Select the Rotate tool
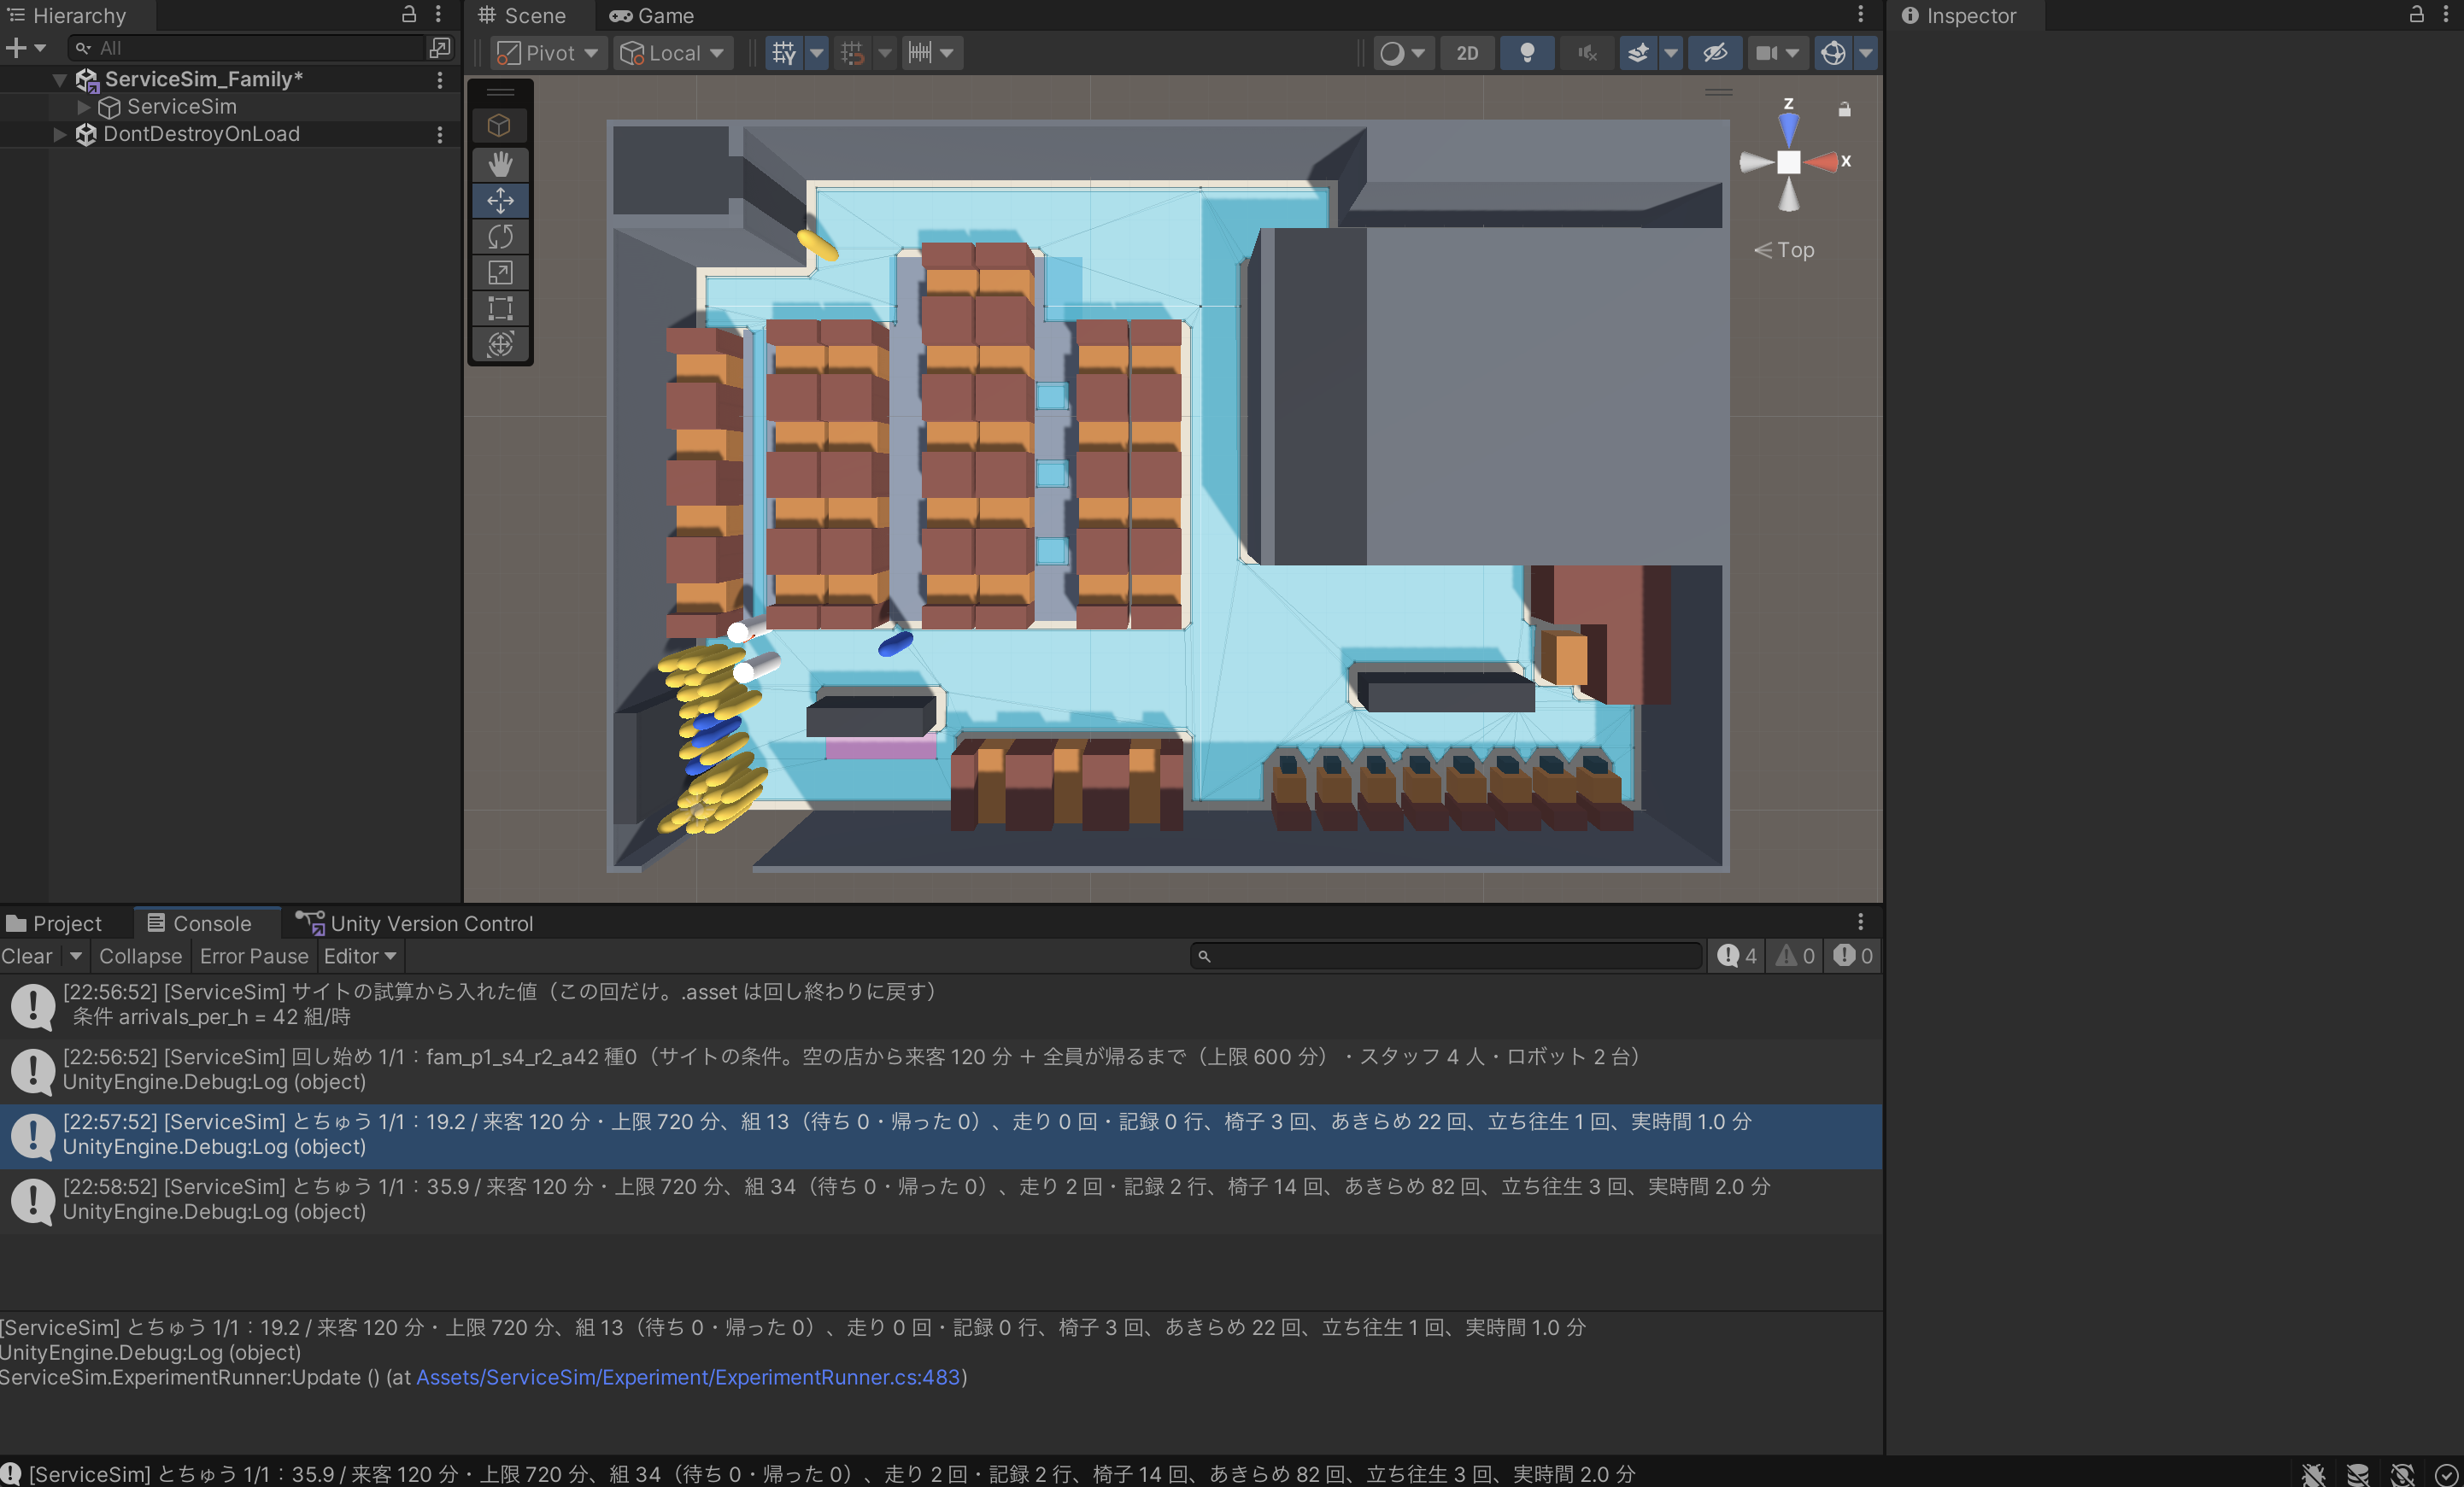The height and width of the screenshot is (1487, 2464). coord(500,236)
